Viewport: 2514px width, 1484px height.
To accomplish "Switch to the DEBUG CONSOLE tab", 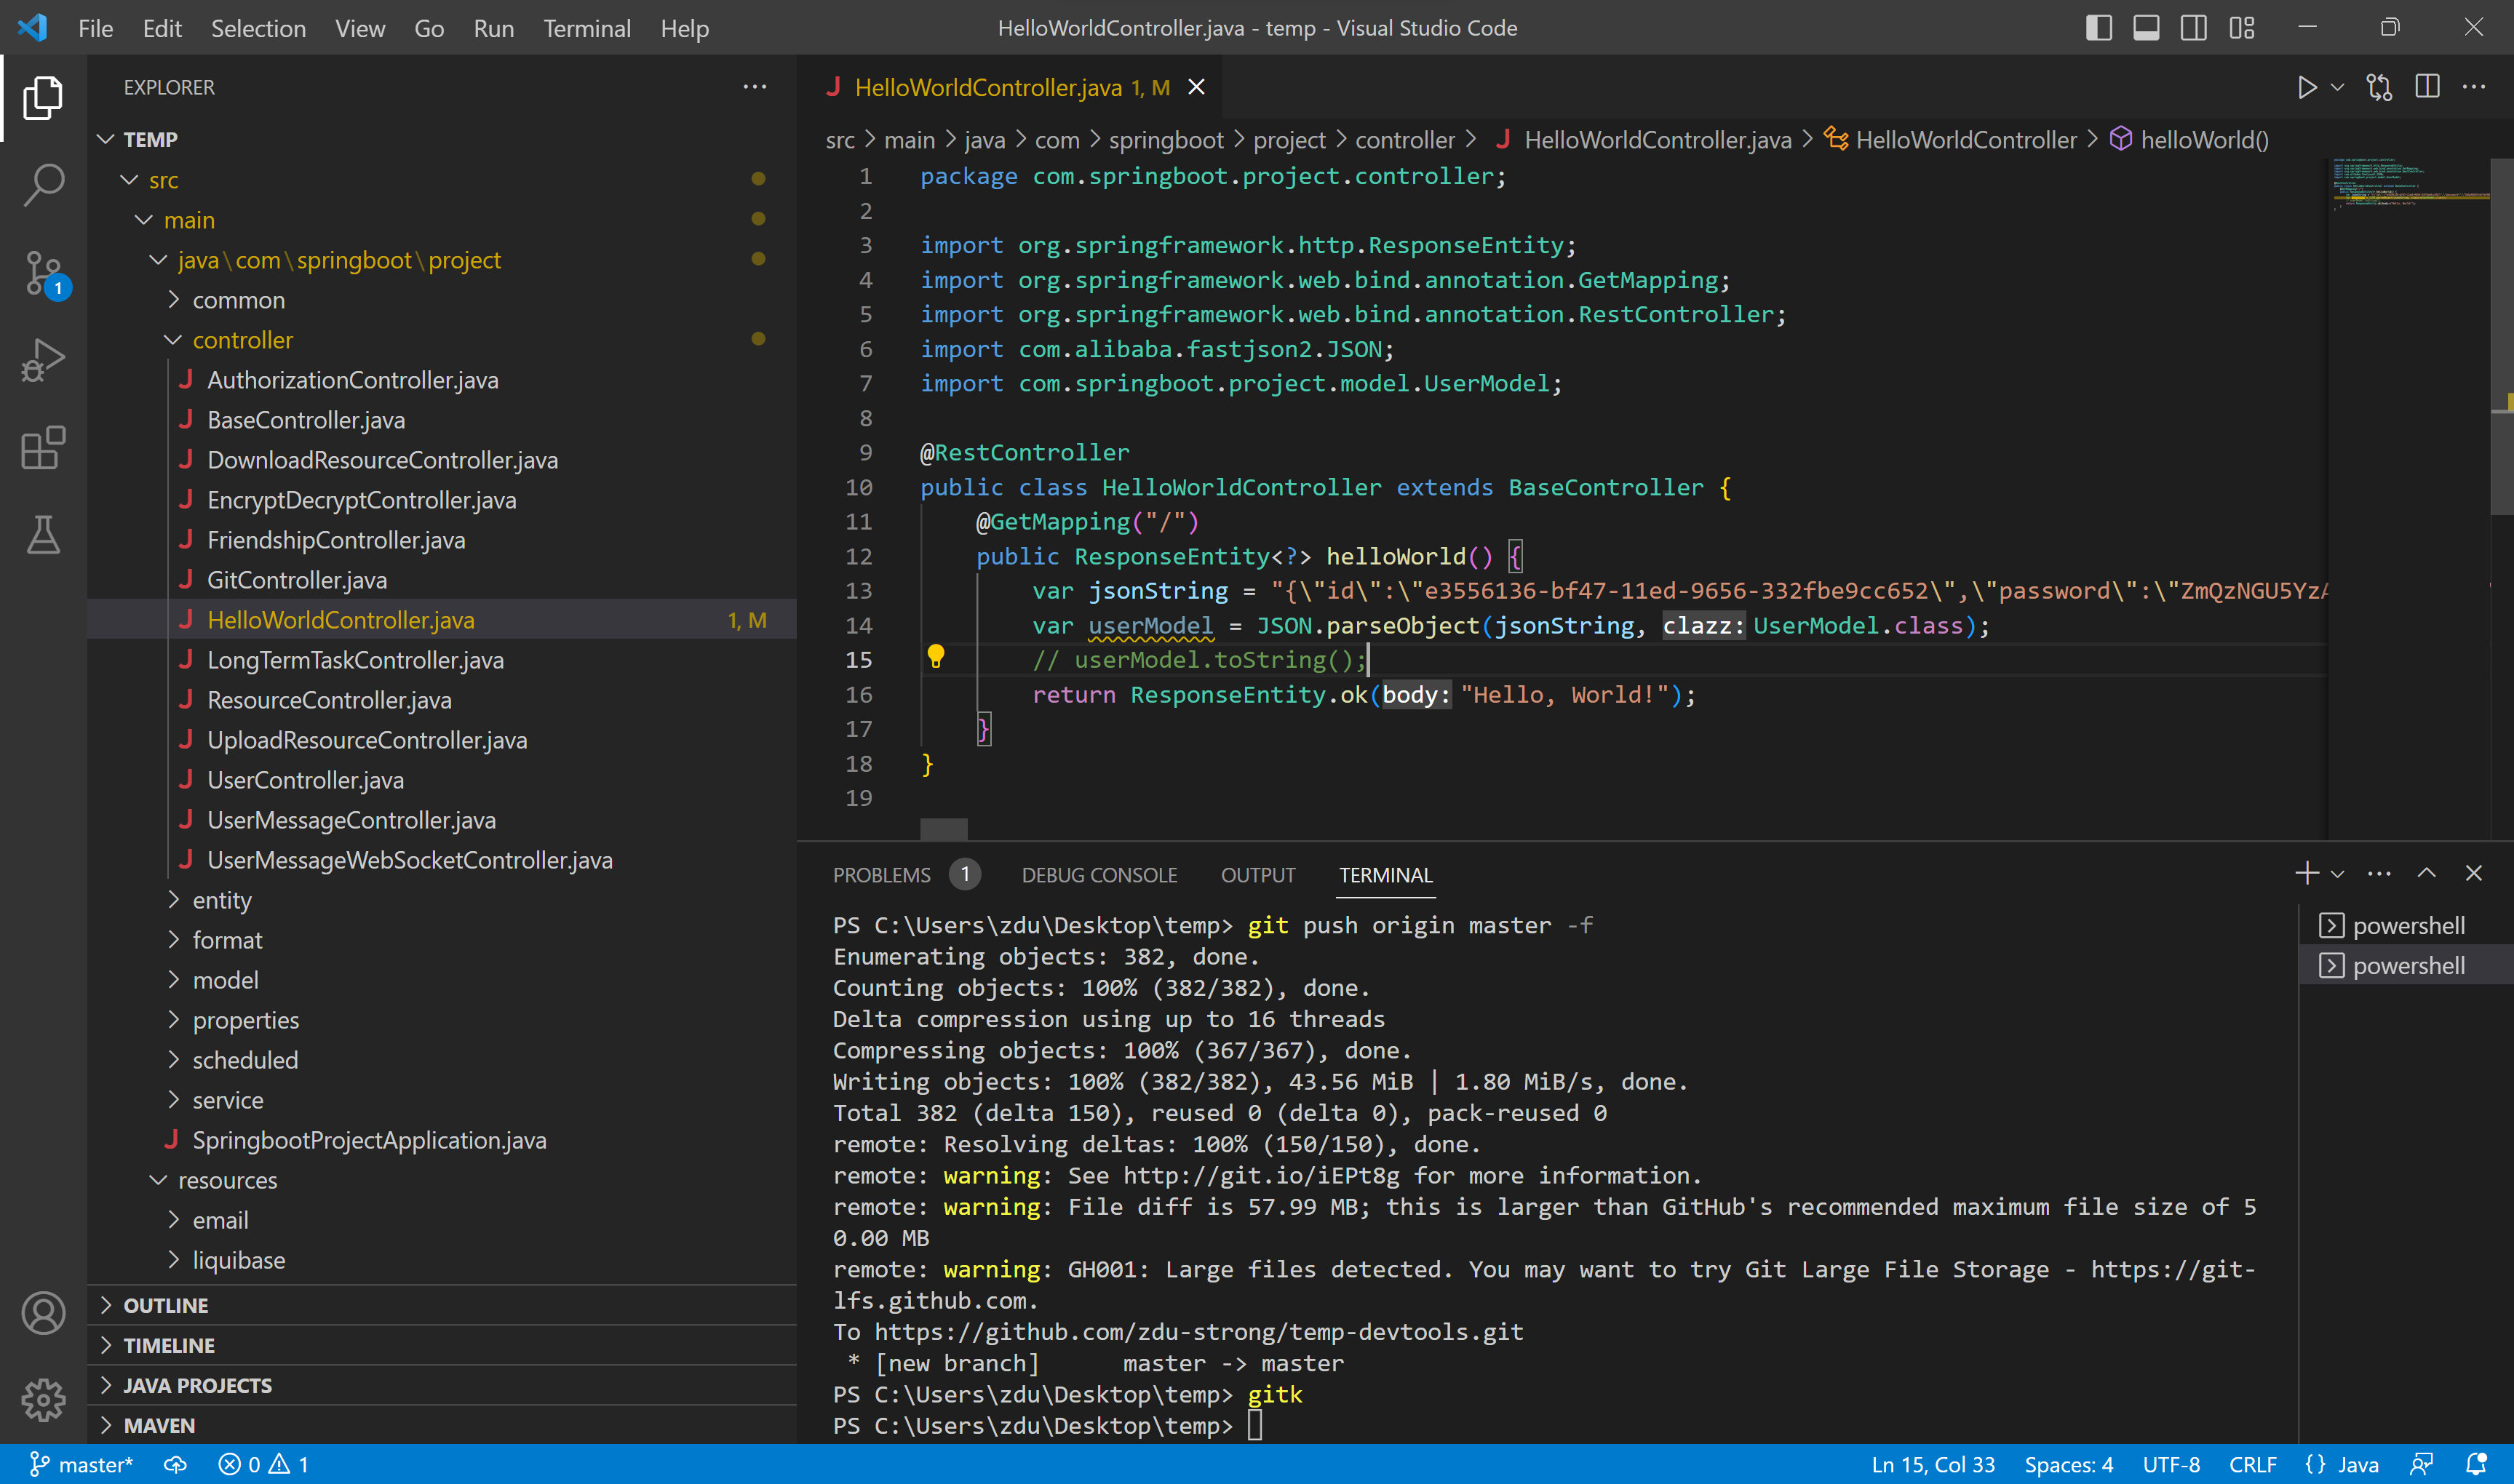I will [x=1099, y=874].
